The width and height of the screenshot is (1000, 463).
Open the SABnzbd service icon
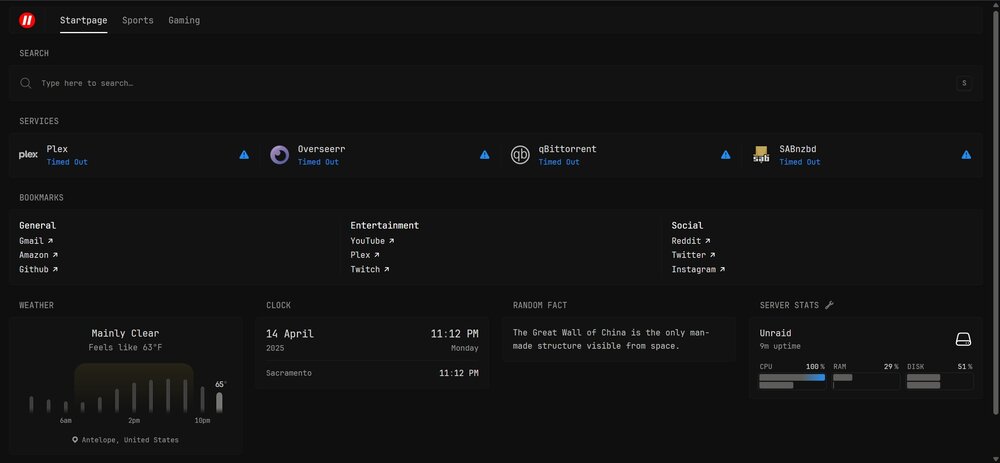[761, 155]
